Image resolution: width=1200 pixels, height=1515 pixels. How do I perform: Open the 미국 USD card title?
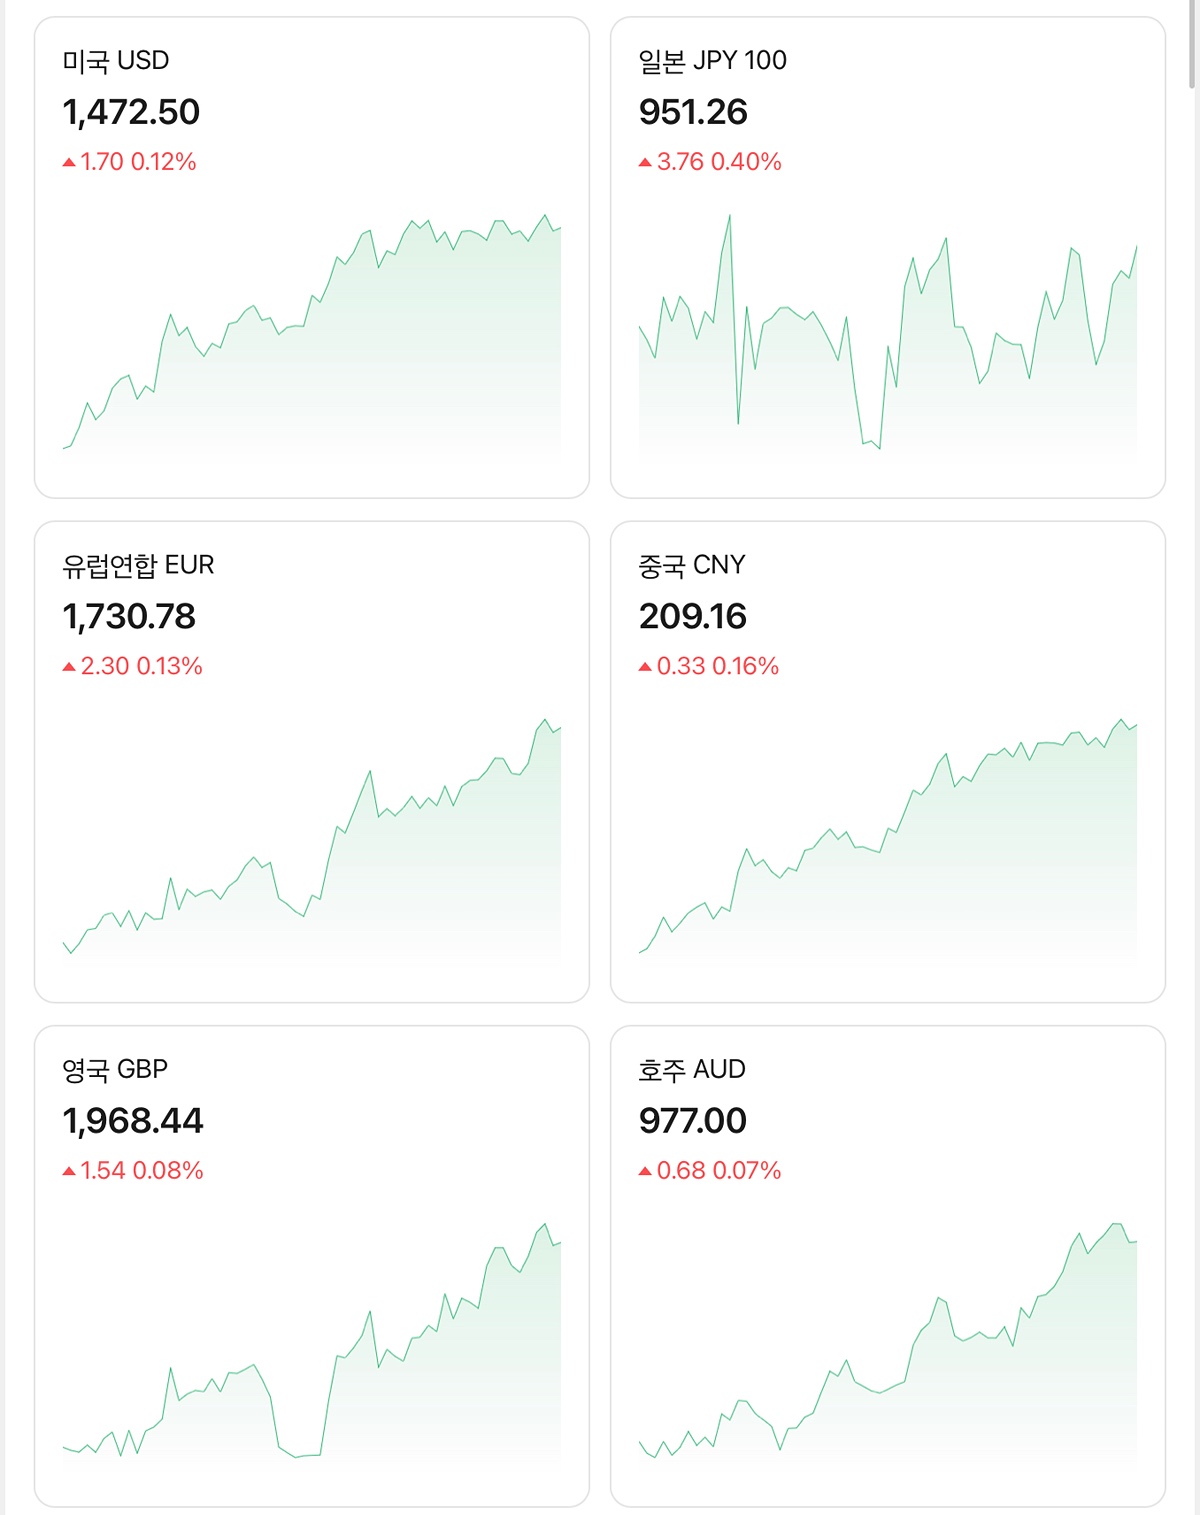pyautogui.click(x=116, y=61)
